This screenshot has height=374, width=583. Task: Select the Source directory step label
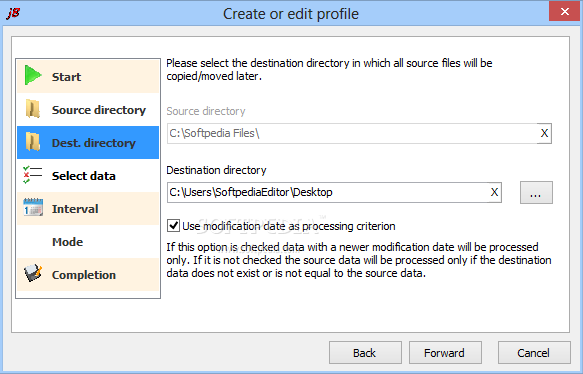tap(99, 110)
